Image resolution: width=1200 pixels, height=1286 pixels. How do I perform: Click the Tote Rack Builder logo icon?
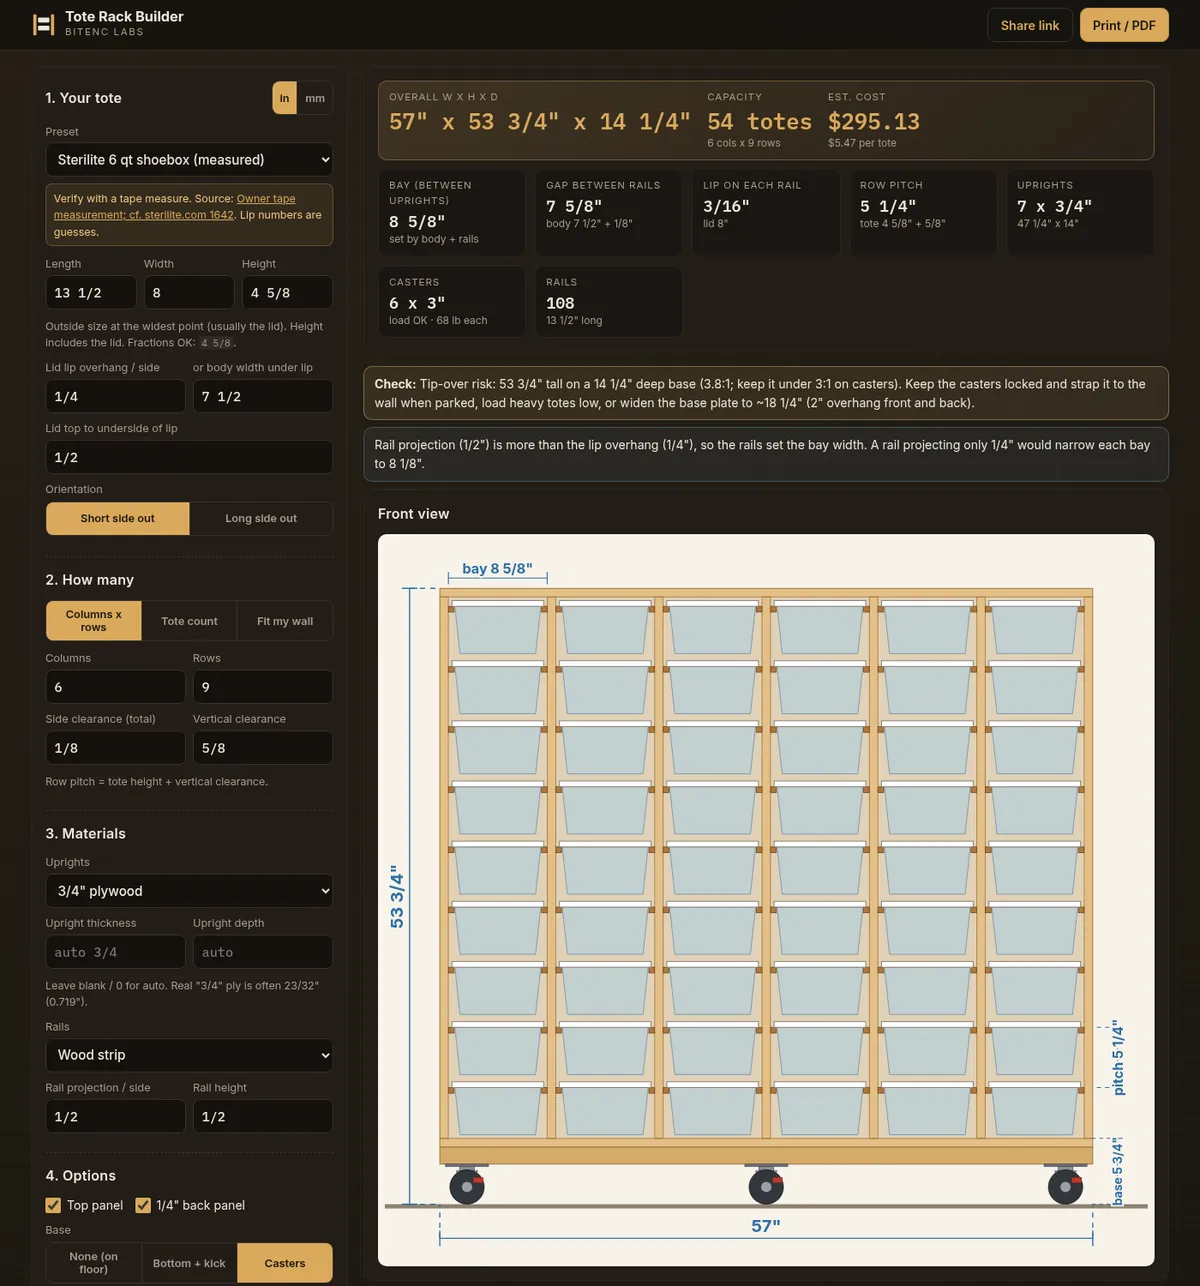point(44,25)
